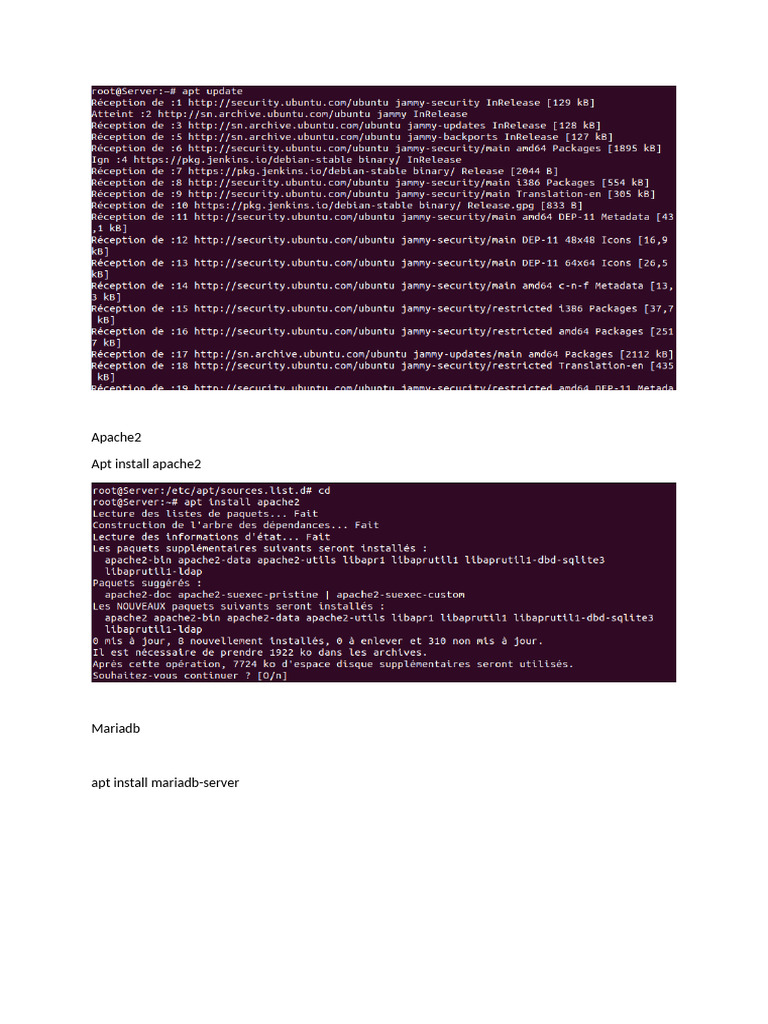
Task: Click the pkg.jenkins.io Release.gpg line
Action: pyautogui.click(x=337, y=205)
